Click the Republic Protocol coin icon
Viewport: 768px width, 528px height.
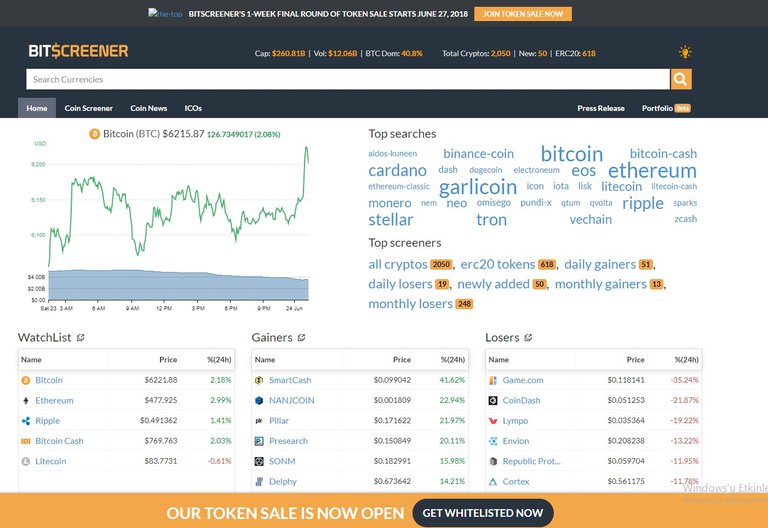click(x=493, y=461)
